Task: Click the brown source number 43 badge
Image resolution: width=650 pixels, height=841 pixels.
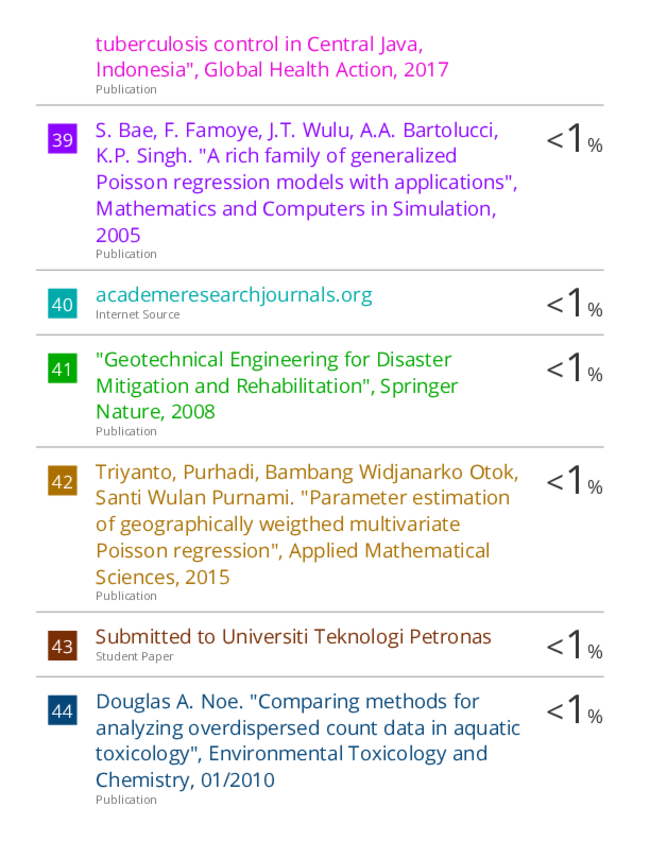Action: click(x=62, y=645)
